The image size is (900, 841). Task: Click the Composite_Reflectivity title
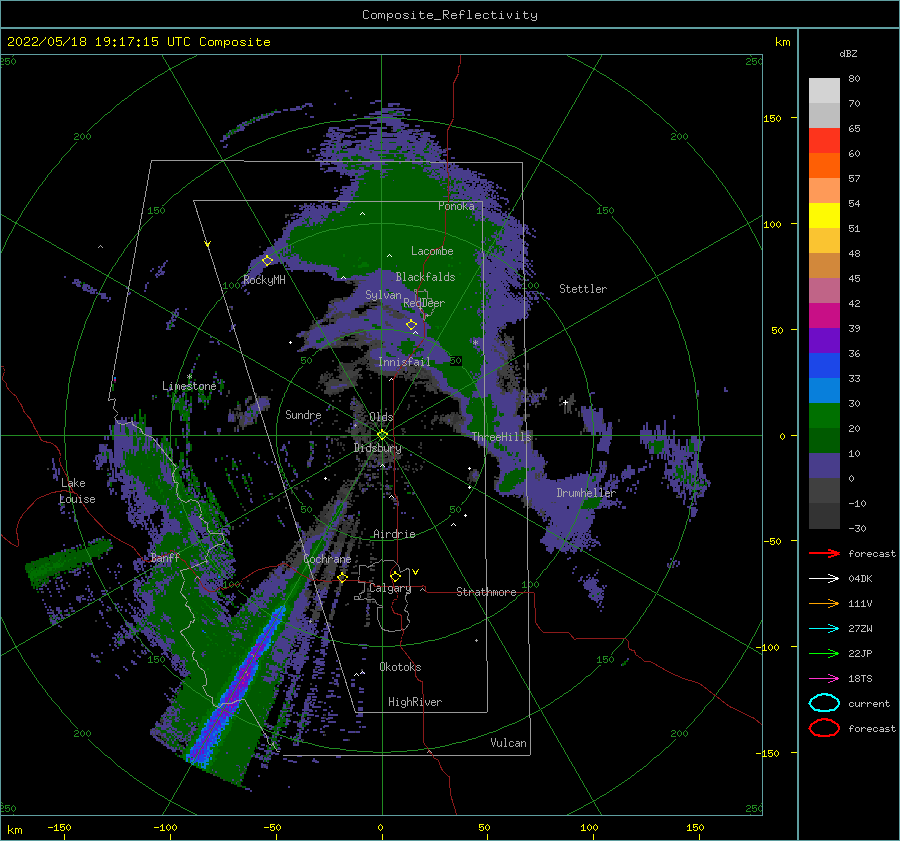coord(450,15)
